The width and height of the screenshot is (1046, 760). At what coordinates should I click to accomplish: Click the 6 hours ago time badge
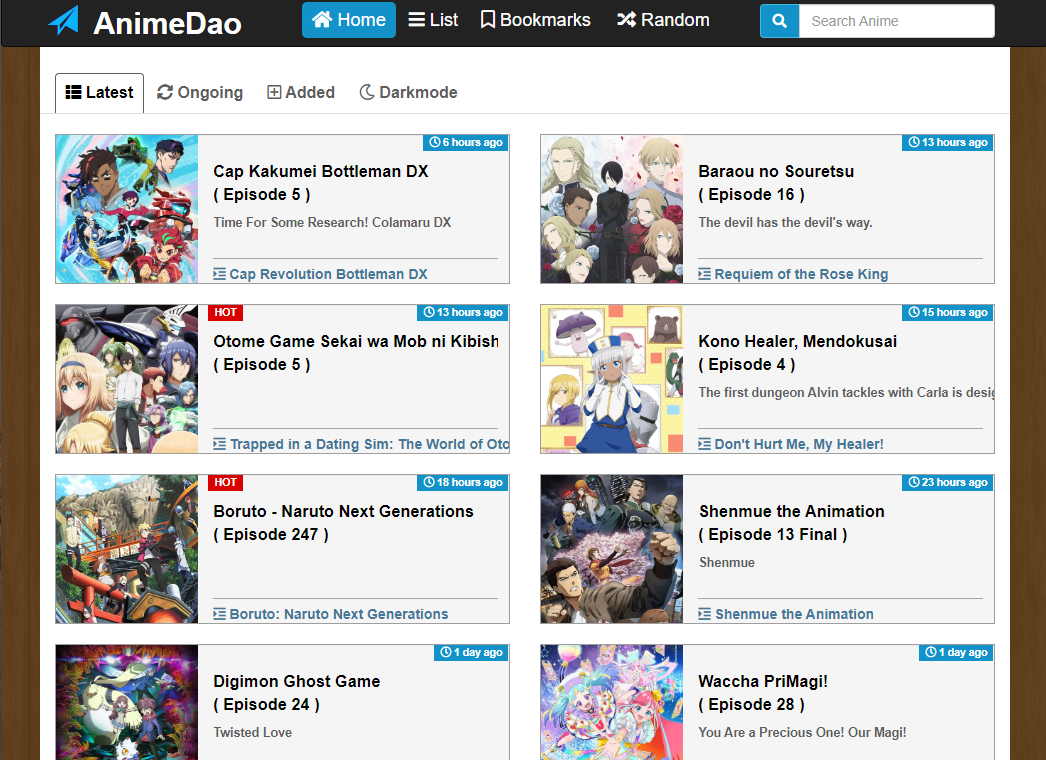coord(466,143)
